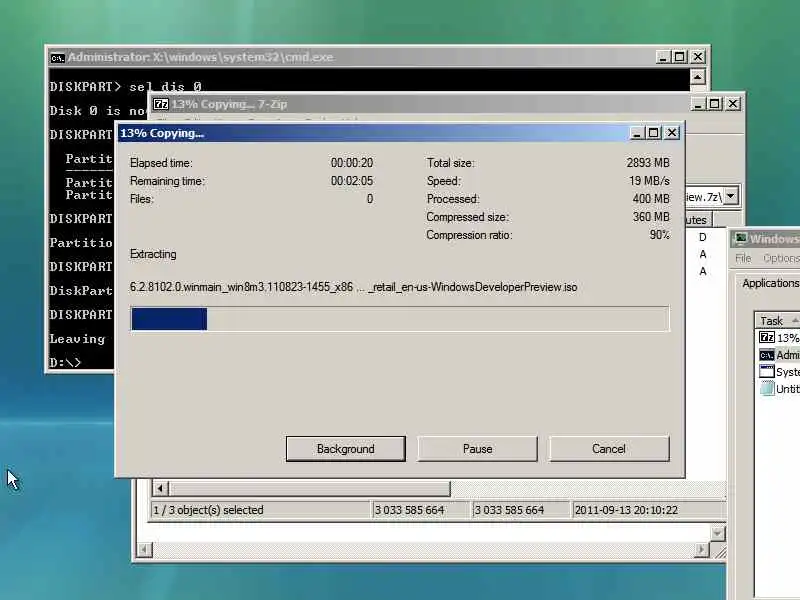Click the 7-Zip file list horizontal scrollbar thumb

pos(310,489)
